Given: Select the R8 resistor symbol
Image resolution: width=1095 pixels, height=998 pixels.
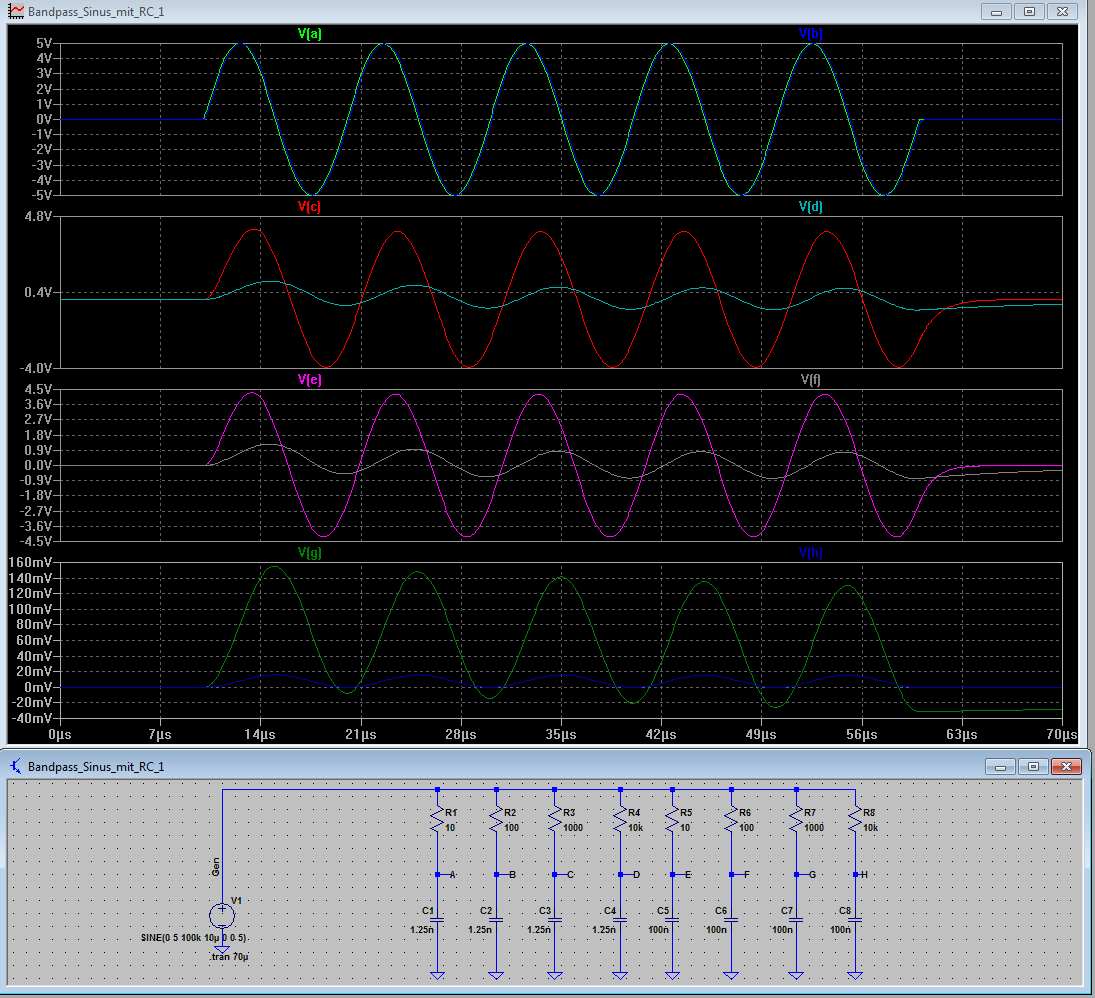Looking at the screenshot, I should 855,821.
